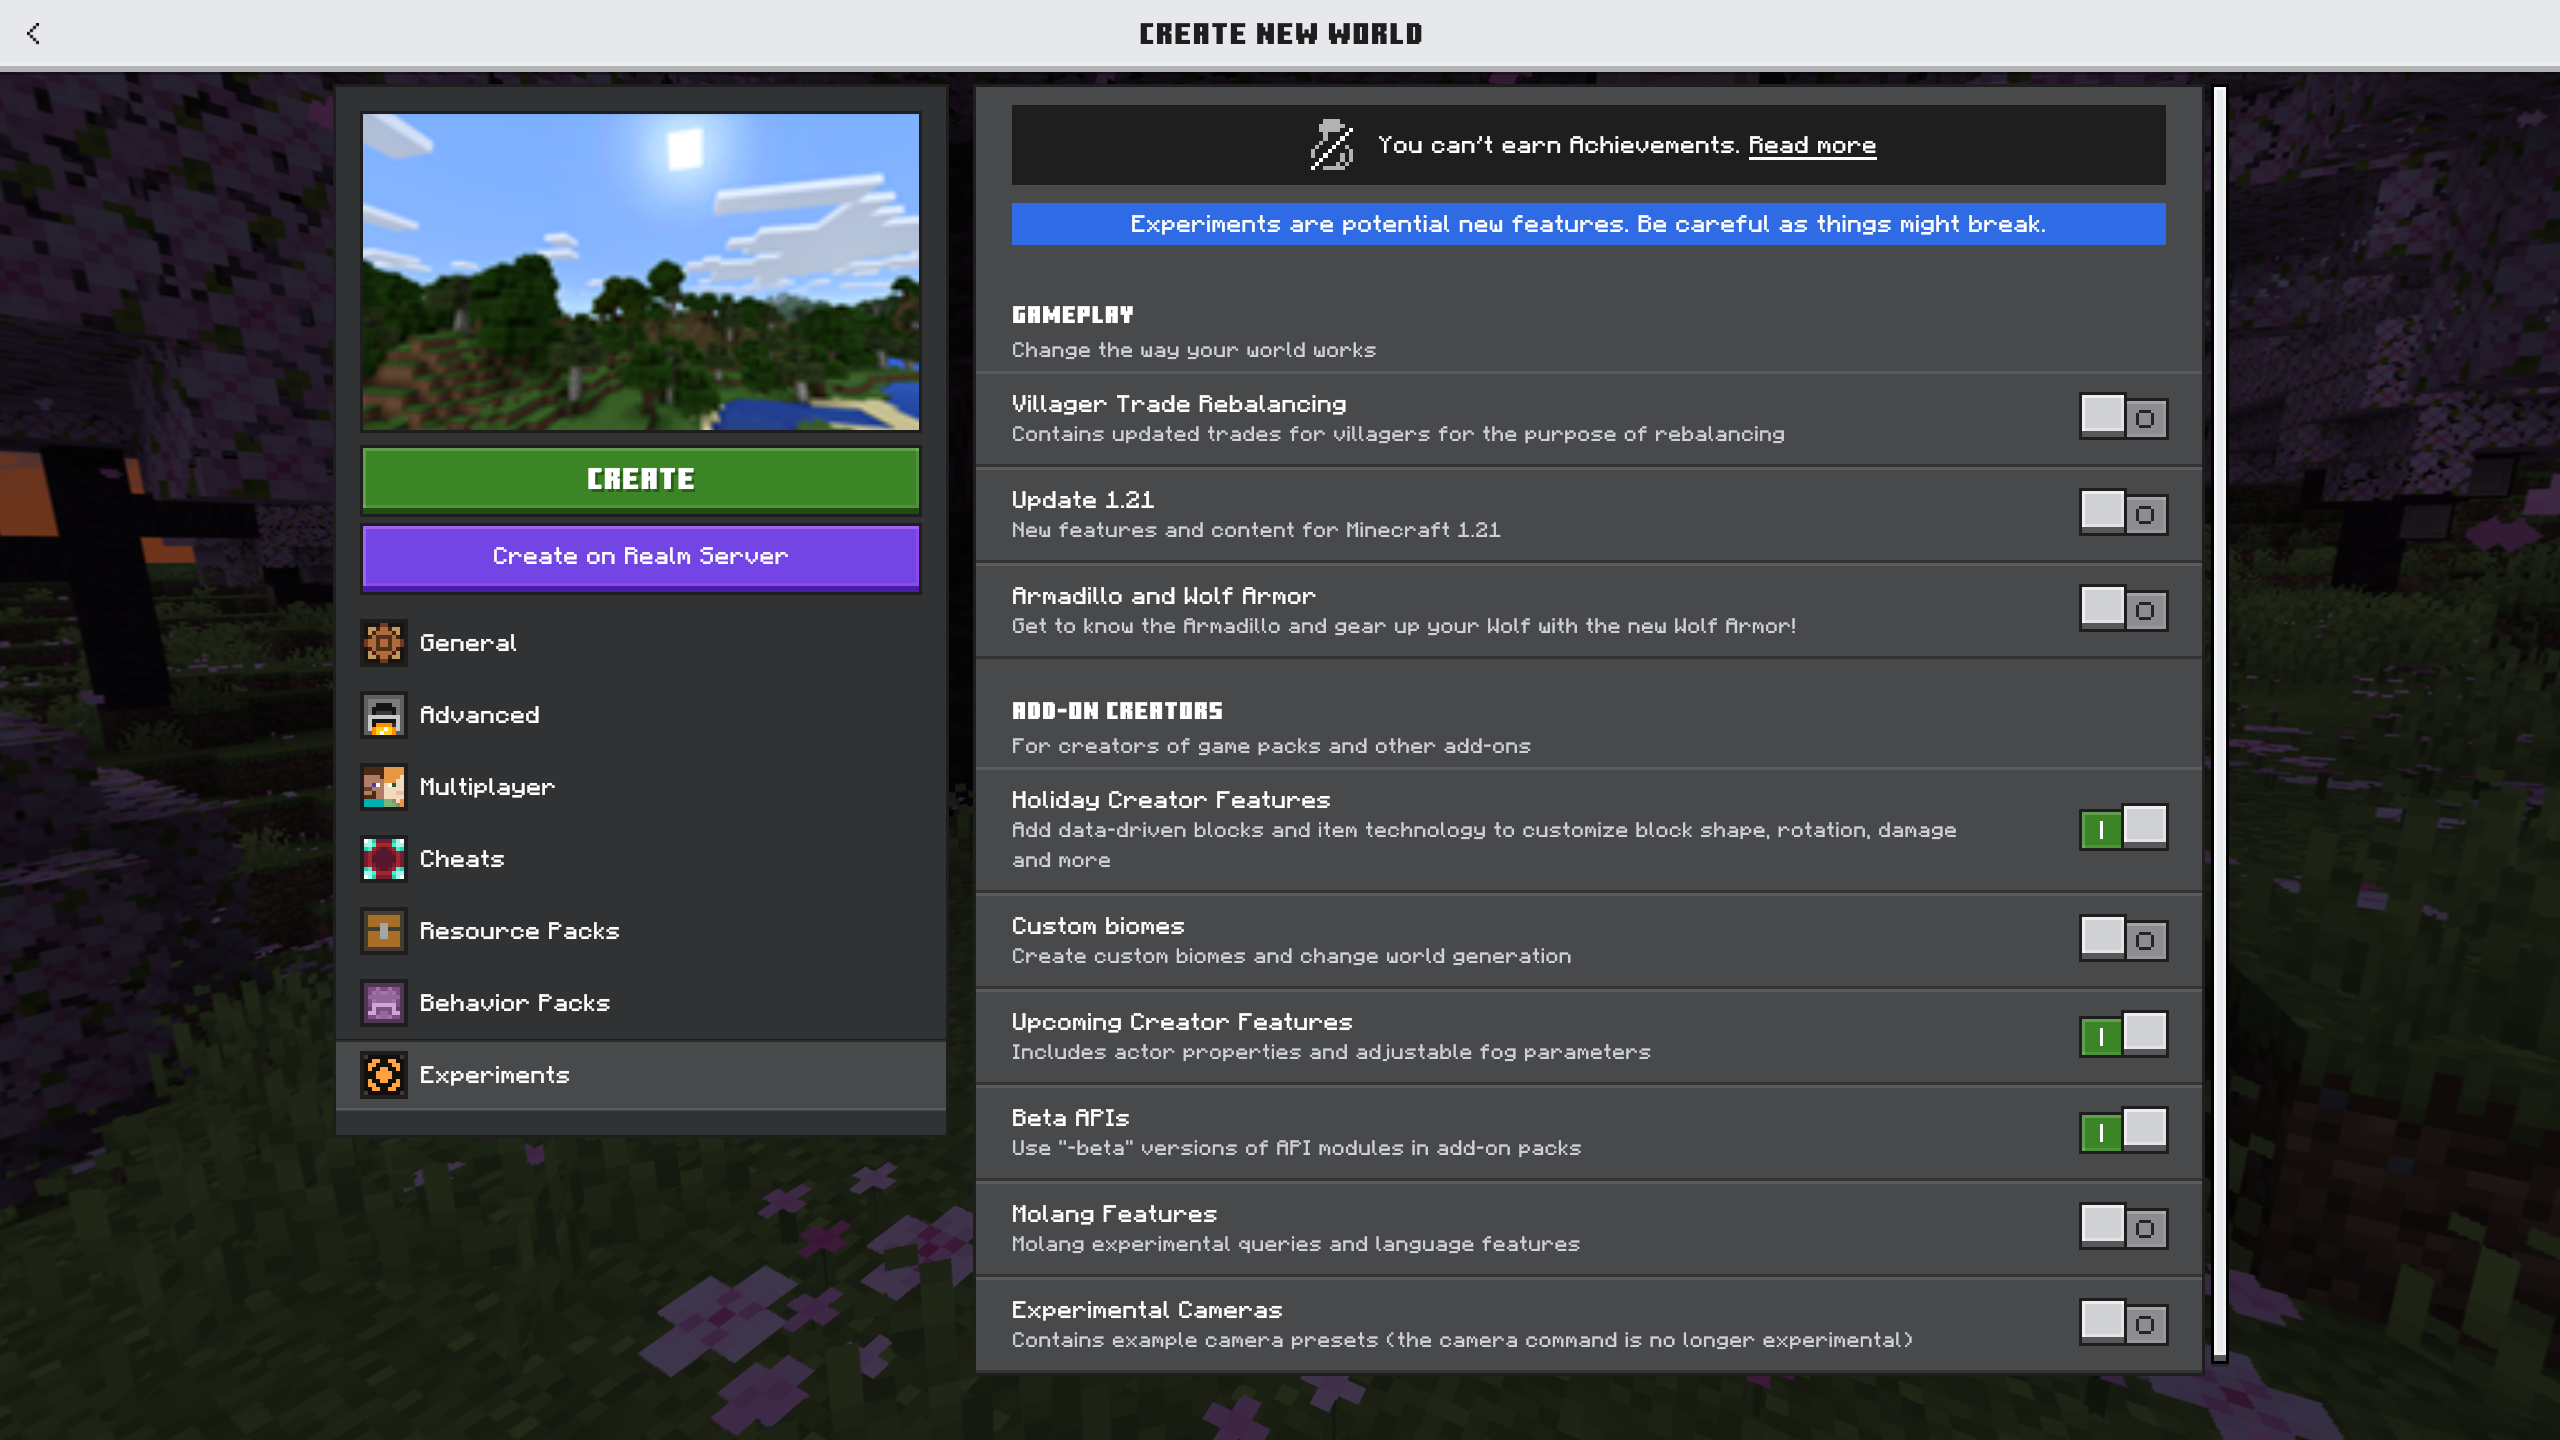
Task: Click the Gameplay section heading
Action: point(1073,315)
